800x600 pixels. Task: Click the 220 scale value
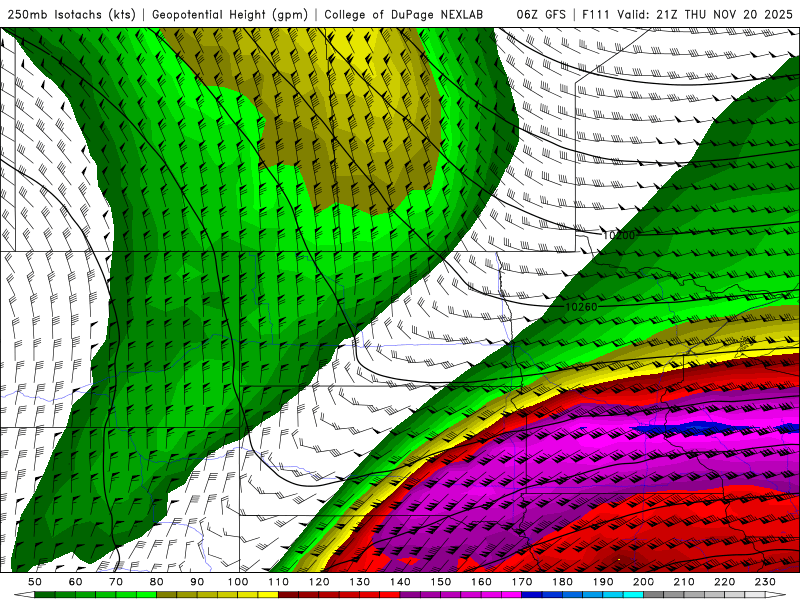click(725, 582)
